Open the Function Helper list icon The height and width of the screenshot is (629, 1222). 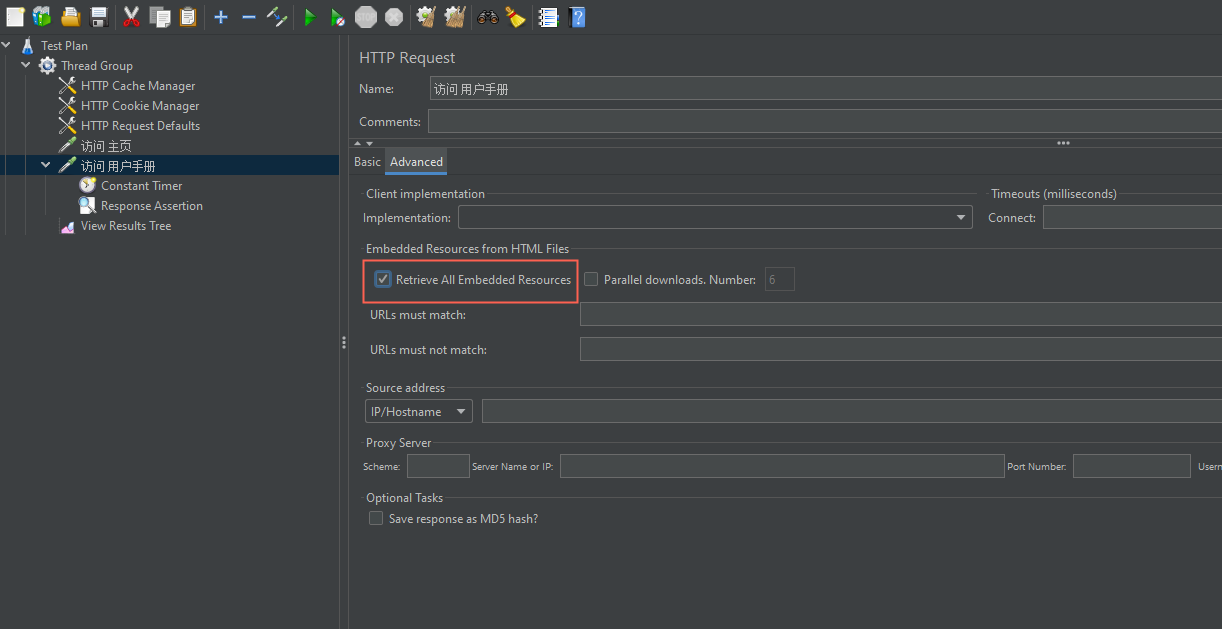point(548,16)
